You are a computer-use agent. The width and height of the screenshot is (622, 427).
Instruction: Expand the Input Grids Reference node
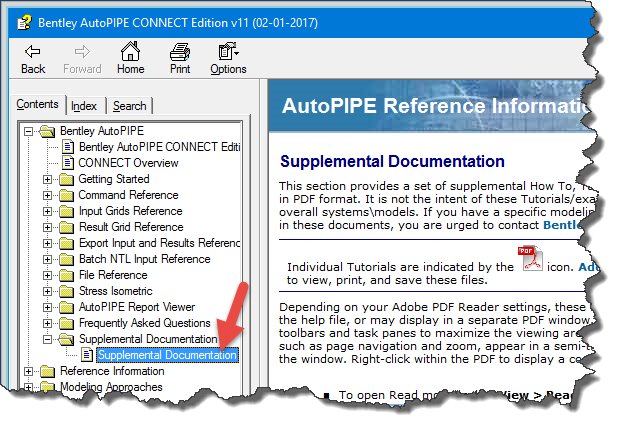pyautogui.click(x=47, y=211)
